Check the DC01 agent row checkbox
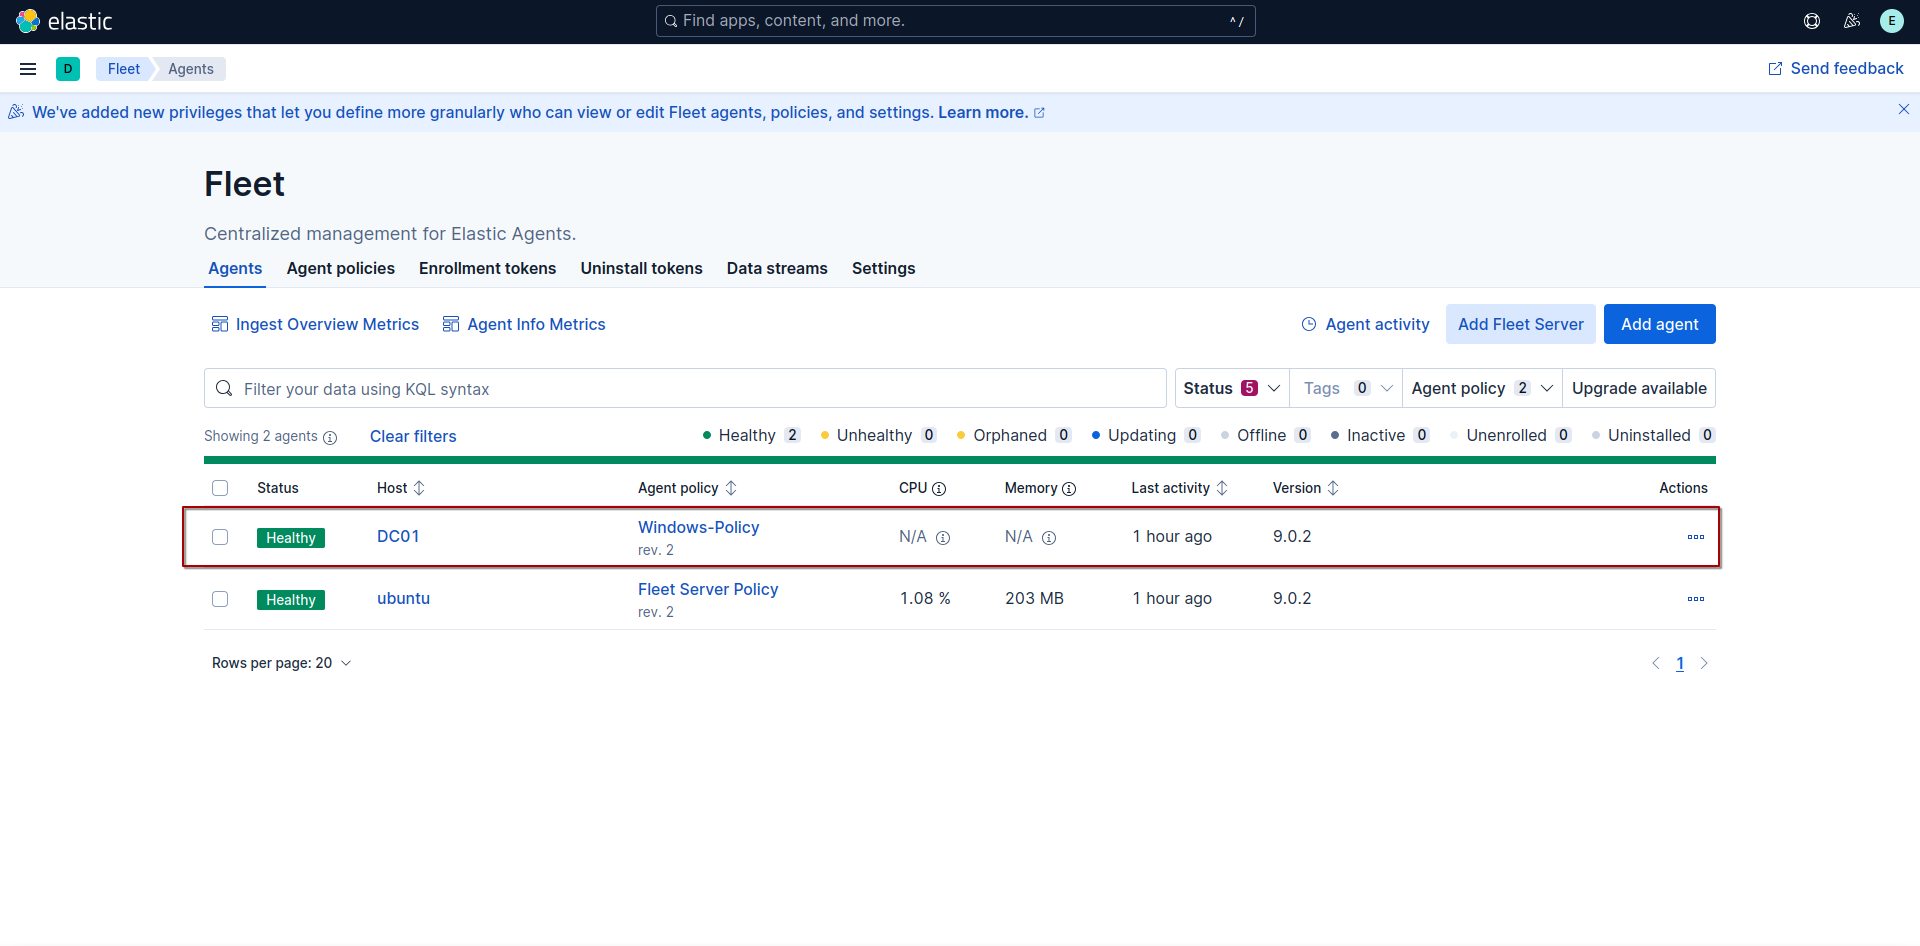The width and height of the screenshot is (1920, 946). [x=220, y=537]
